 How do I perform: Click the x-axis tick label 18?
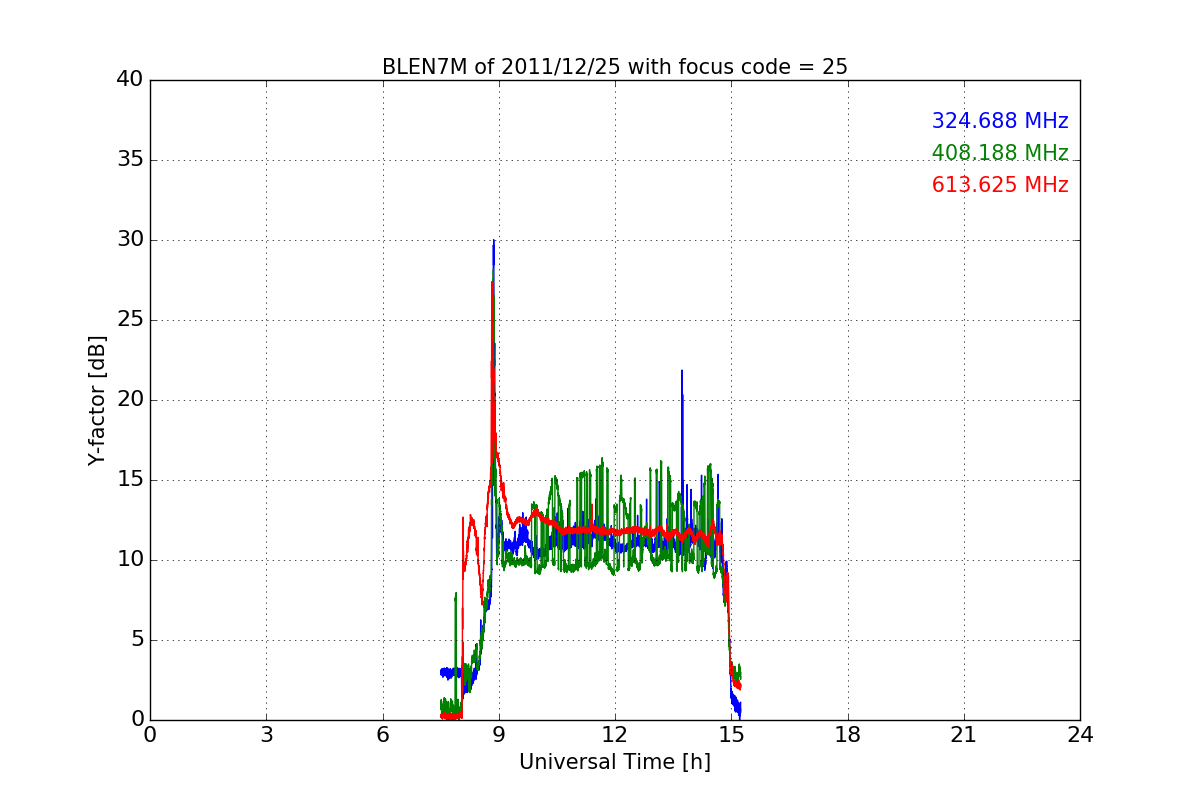tap(847, 735)
